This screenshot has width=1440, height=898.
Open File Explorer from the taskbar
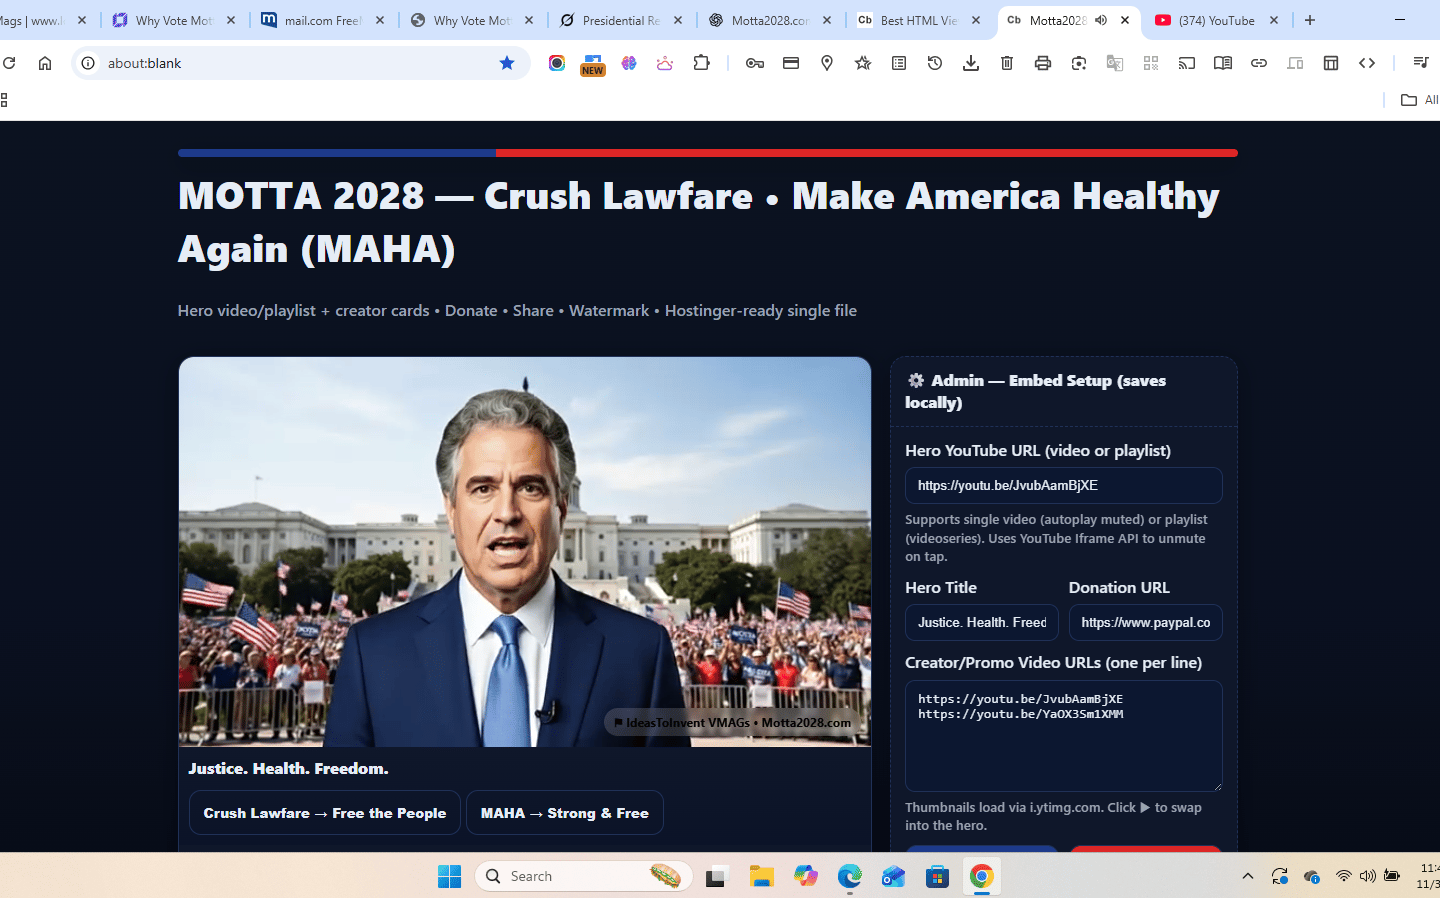tap(762, 876)
